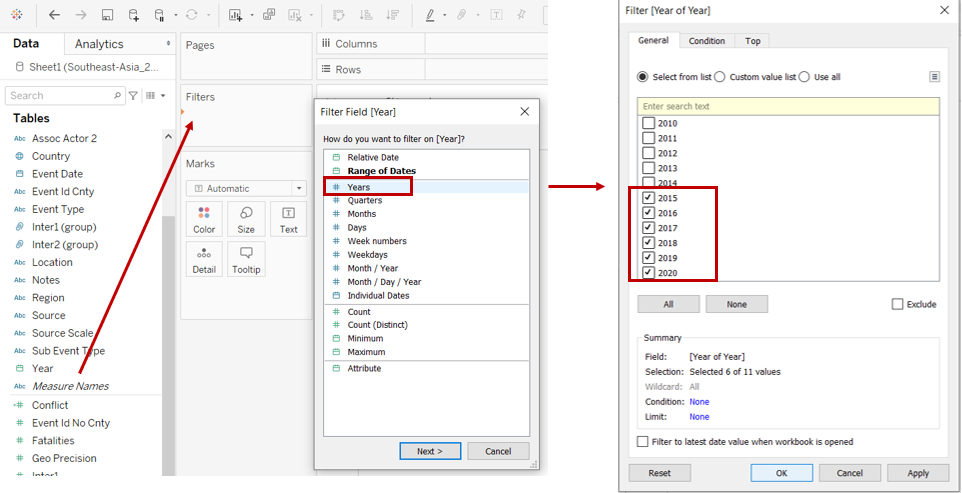Click the Tooltip marks card

pyautogui.click(x=246, y=259)
